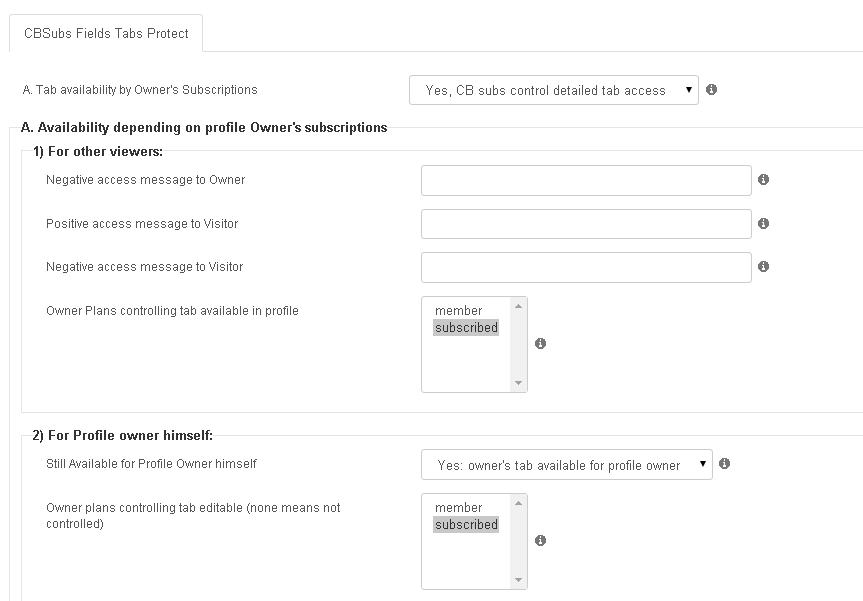The image size is (863, 601).
Task: Click up arrow of editable plans list scrollbar
Action: pyautogui.click(x=518, y=503)
